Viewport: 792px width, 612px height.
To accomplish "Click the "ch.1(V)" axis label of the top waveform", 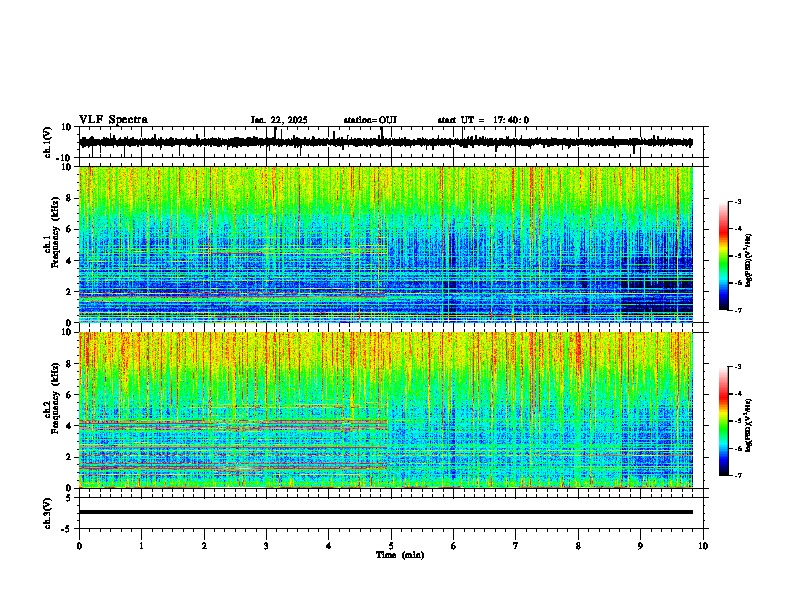I will (48, 142).
